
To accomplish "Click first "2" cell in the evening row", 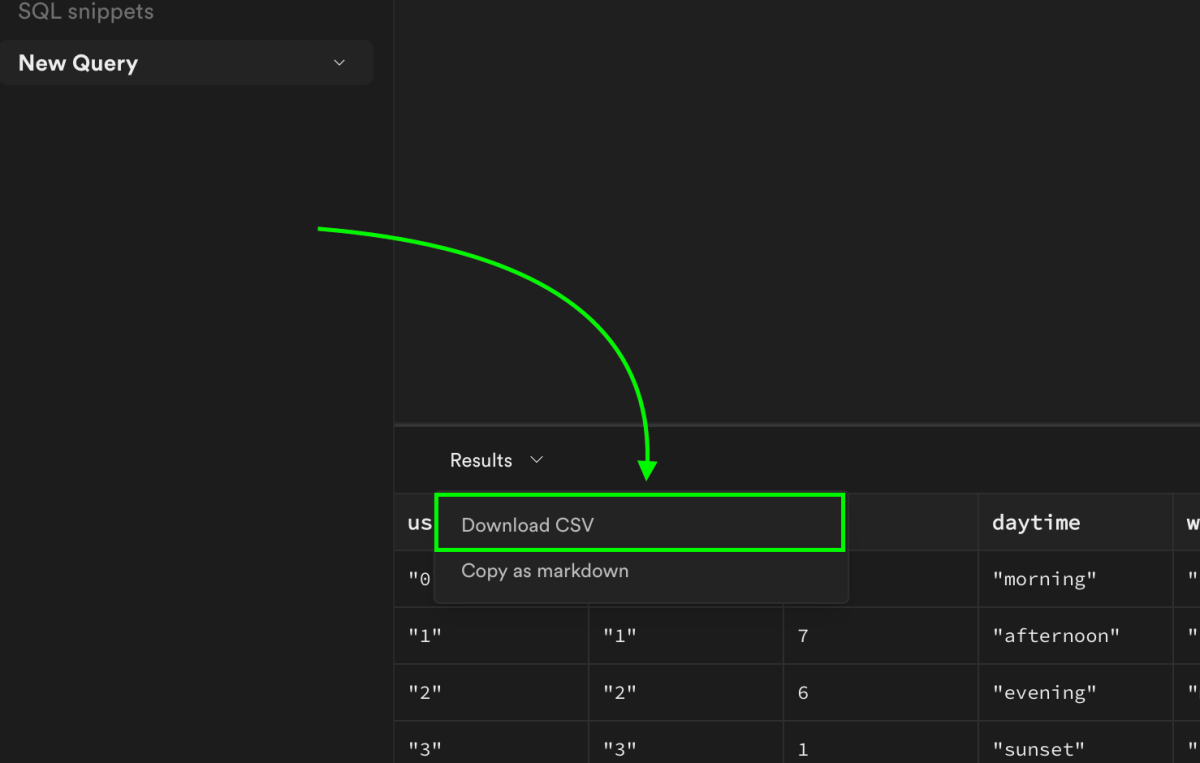I will click(491, 693).
